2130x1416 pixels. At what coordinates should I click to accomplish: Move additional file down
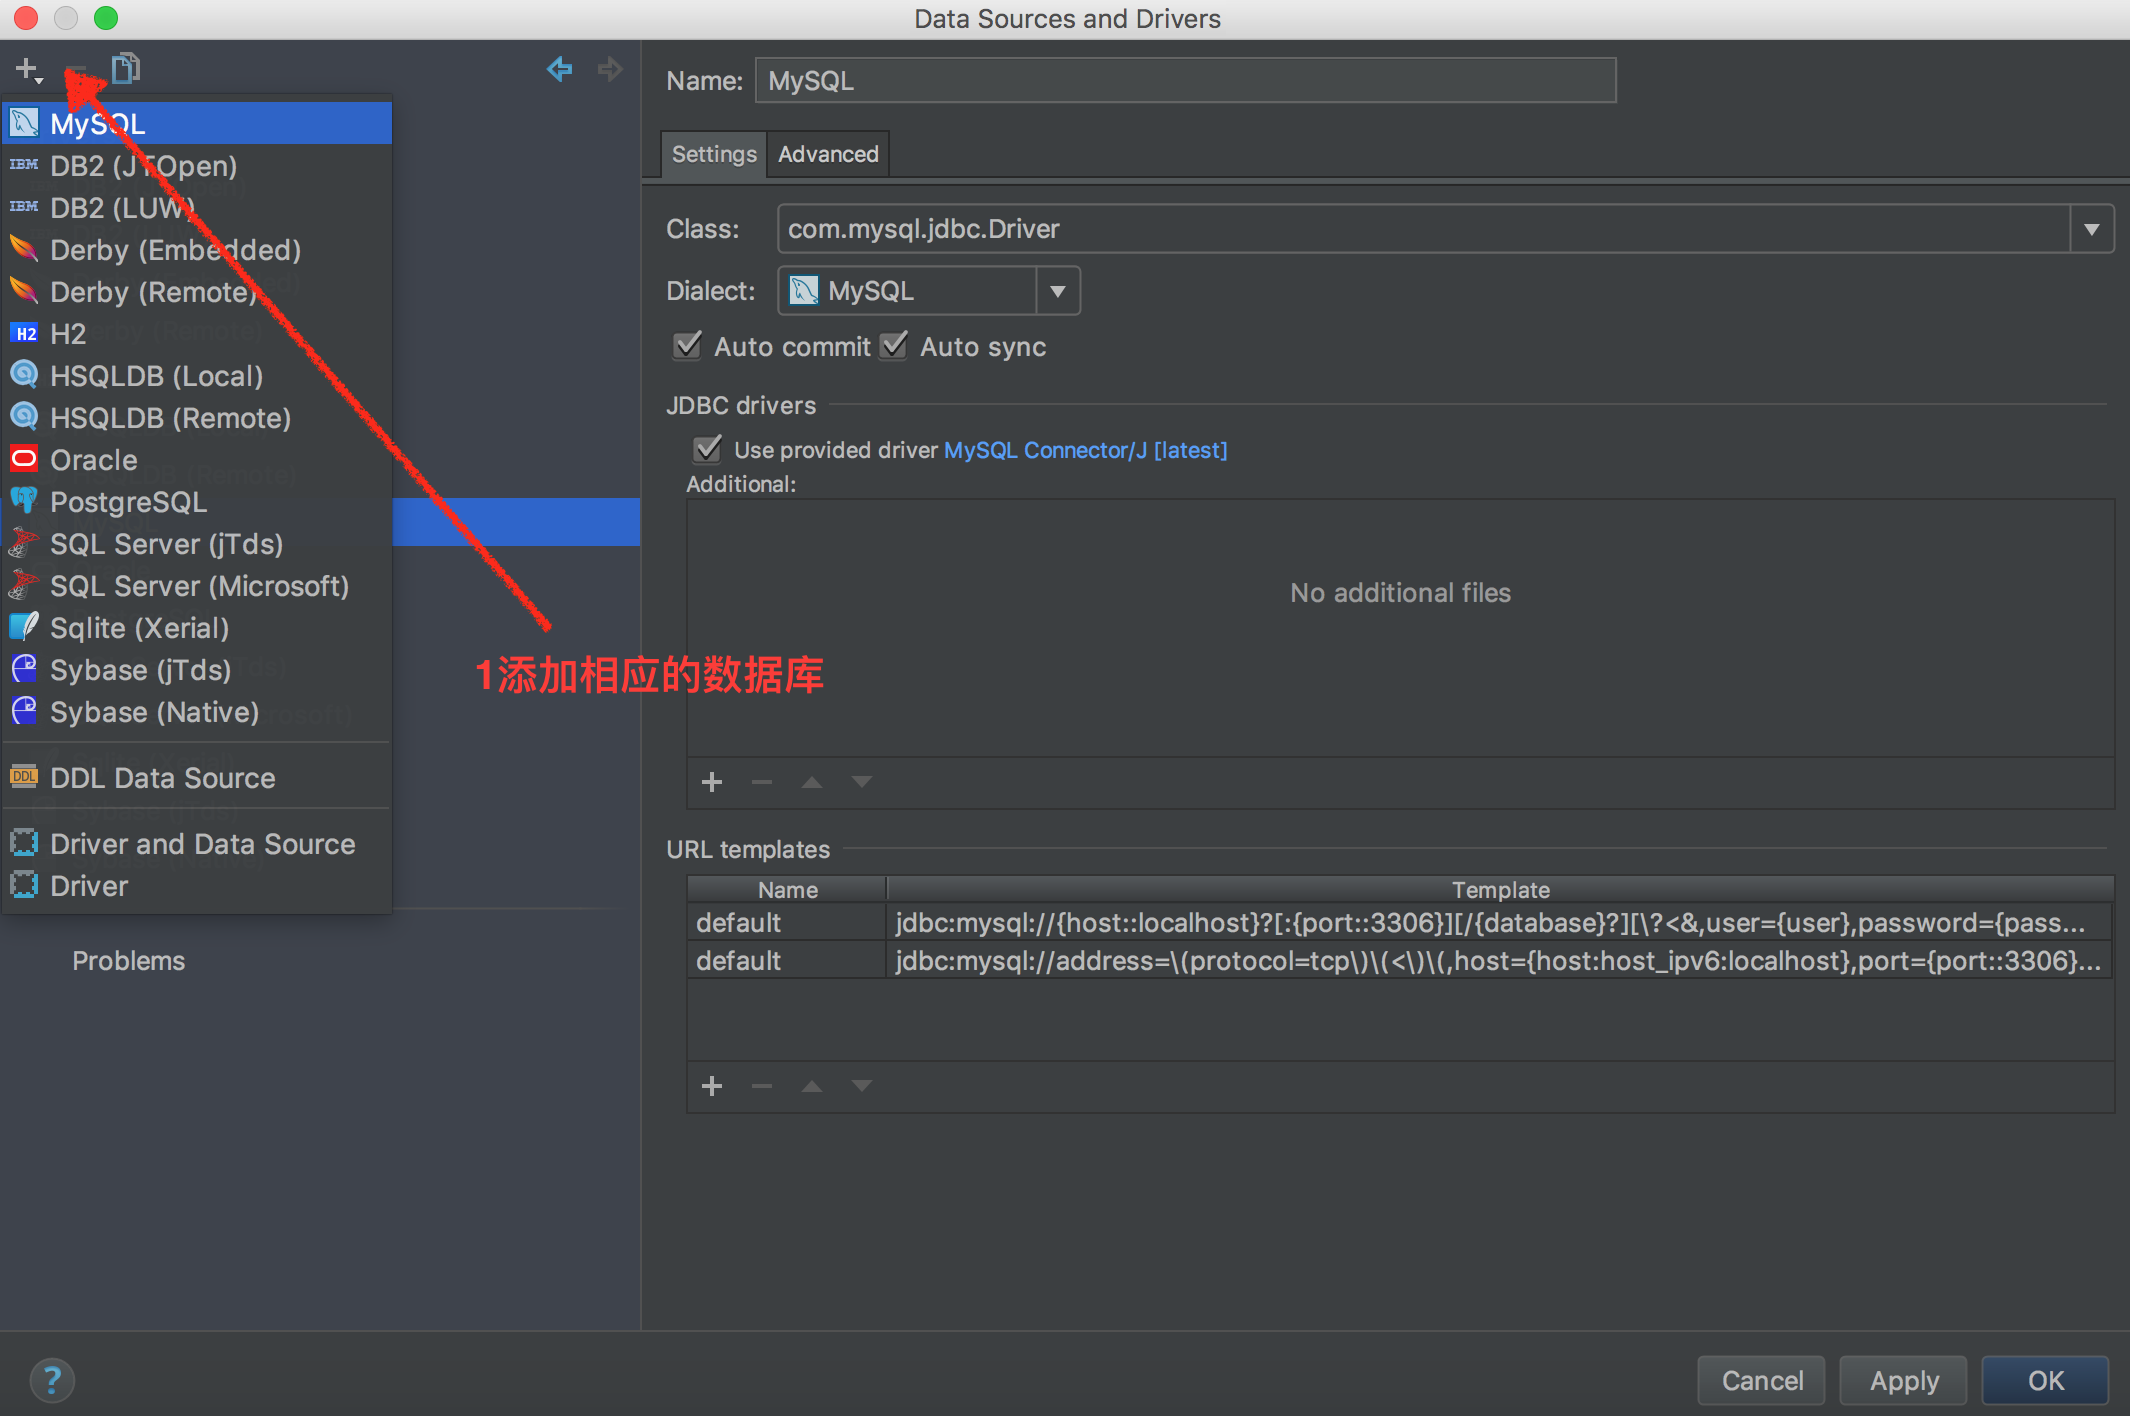click(x=862, y=782)
